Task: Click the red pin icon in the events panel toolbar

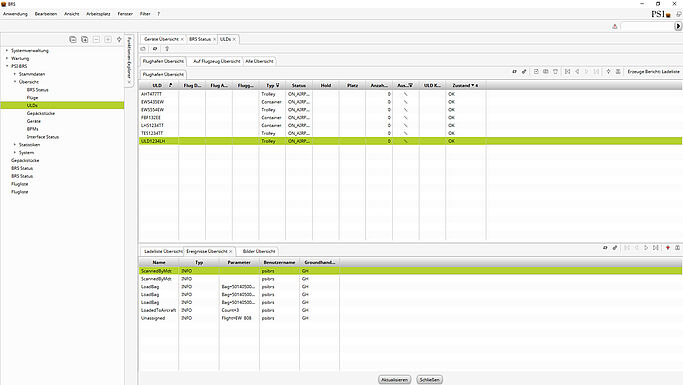Action: coord(668,248)
